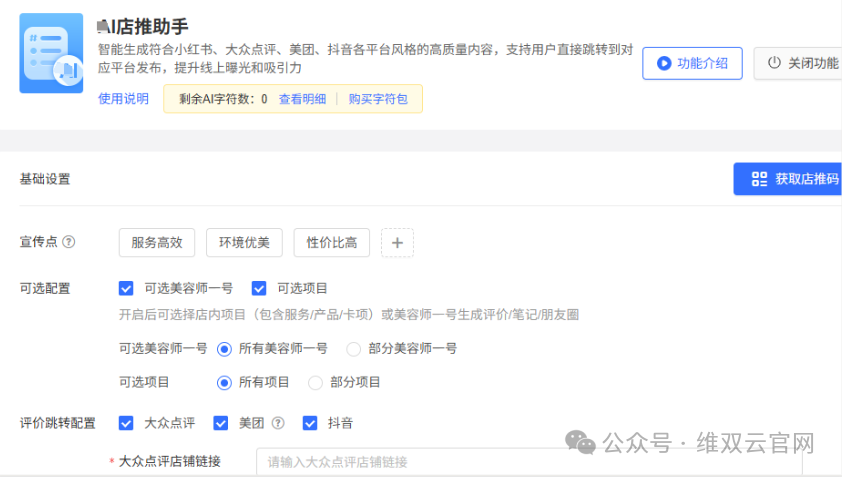Select the 服务高效 tag
The height and width of the screenshot is (477, 842).
(x=157, y=243)
